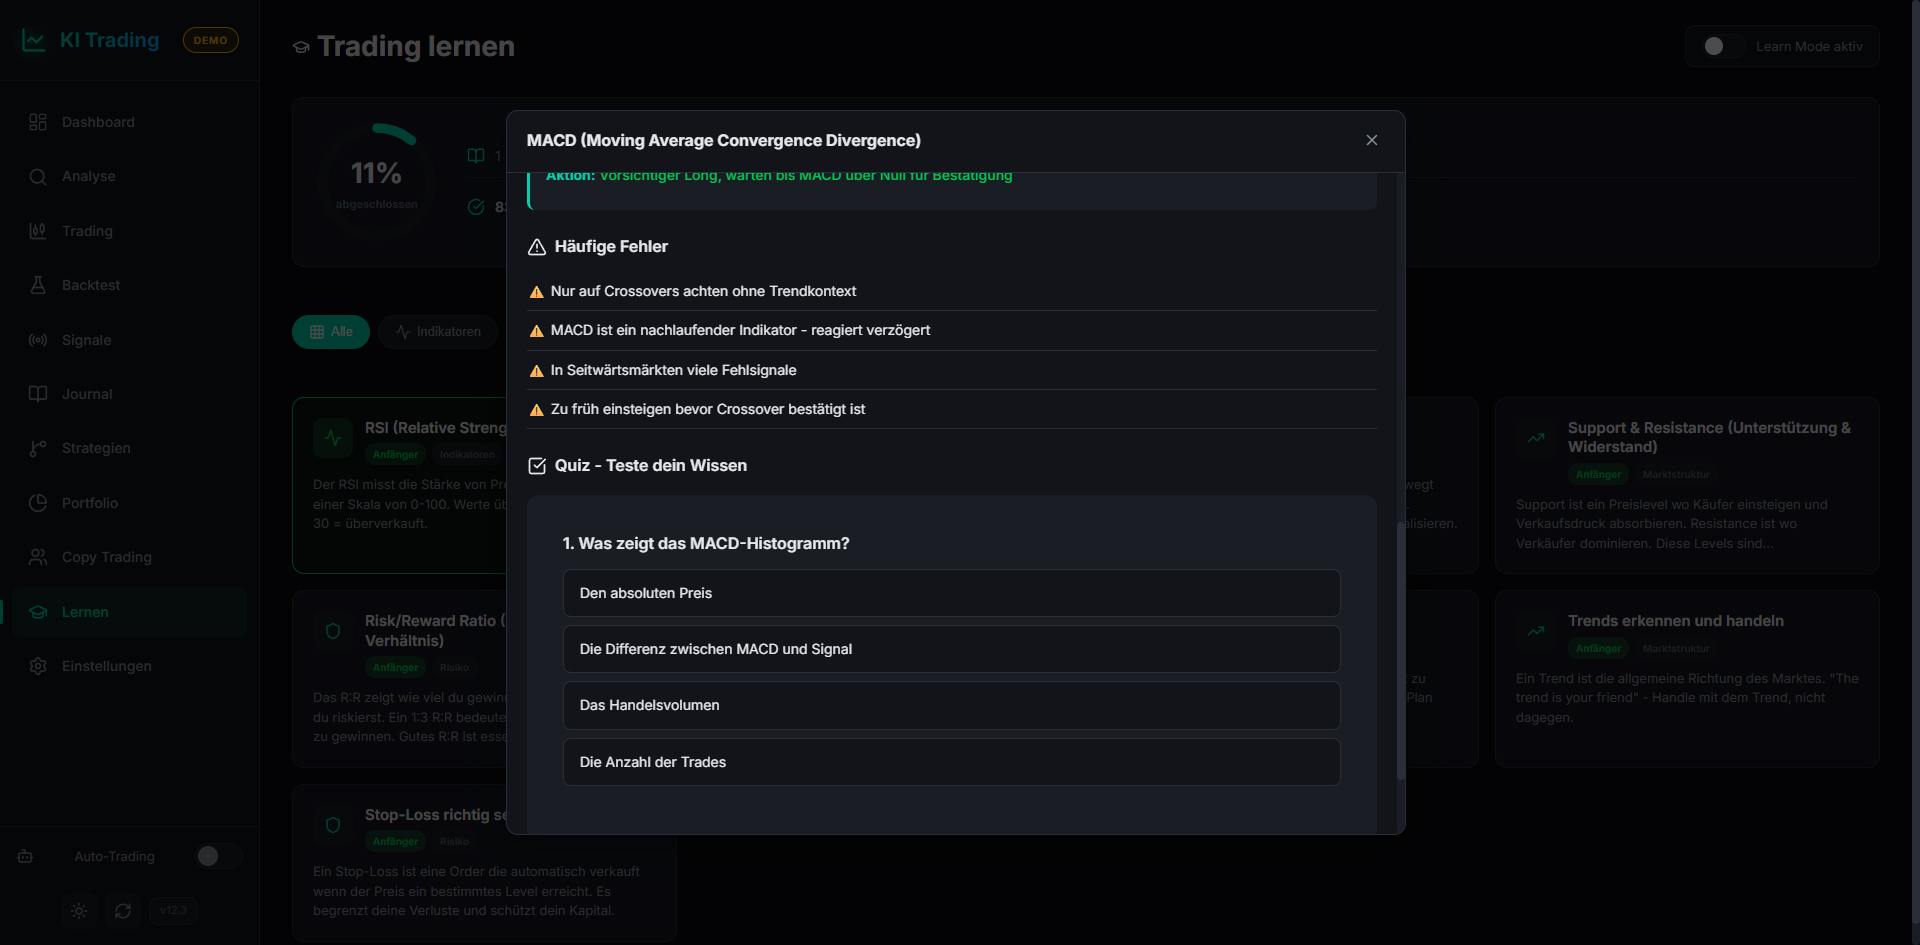Click the Analyse magnifier icon
The height and width of the screenshot is (945, 1920).
point(38,177)
